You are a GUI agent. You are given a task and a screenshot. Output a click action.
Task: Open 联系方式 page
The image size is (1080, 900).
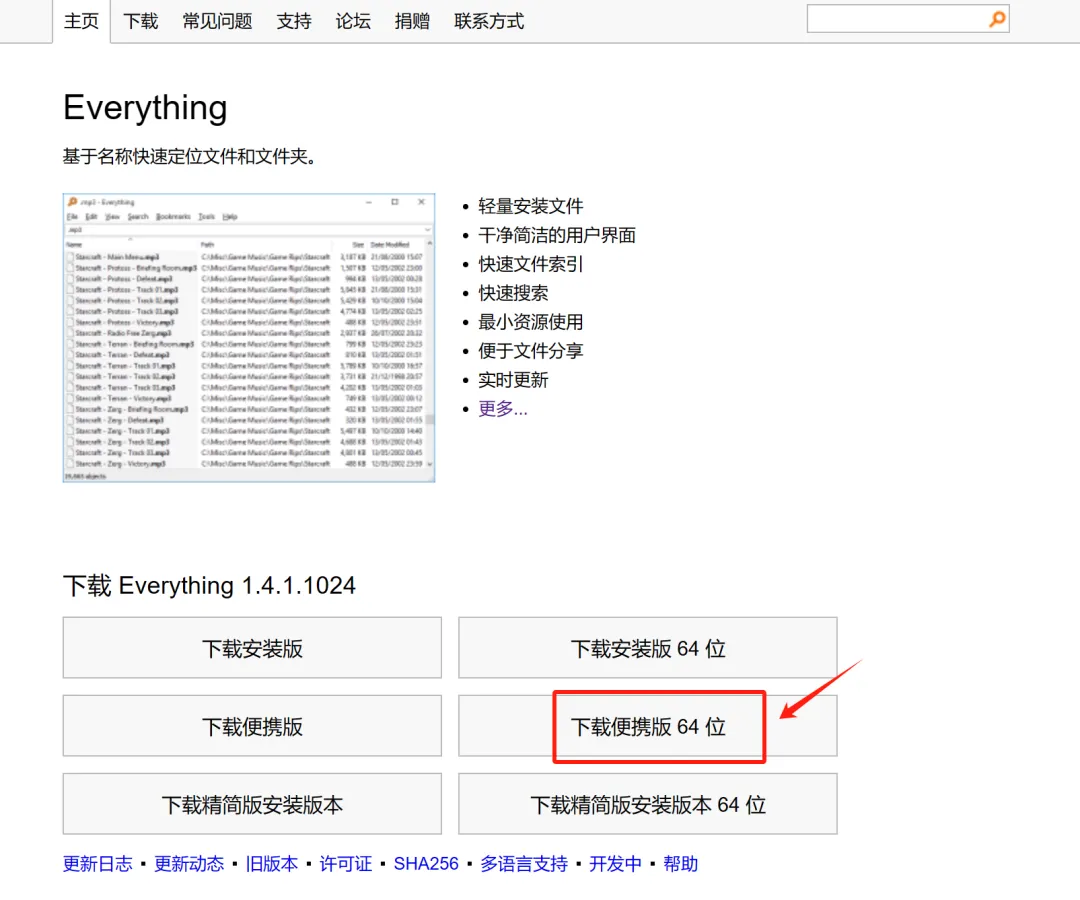(x=489, y=21)
